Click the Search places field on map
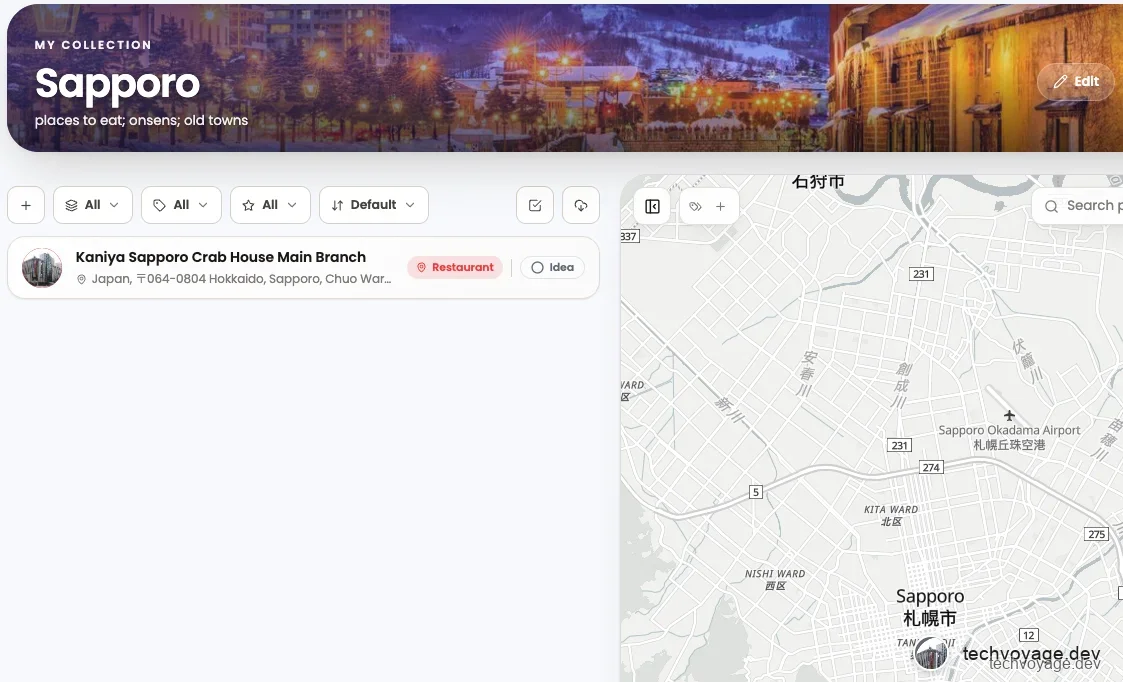1123x682 pixels. (x=1078, y=206)
